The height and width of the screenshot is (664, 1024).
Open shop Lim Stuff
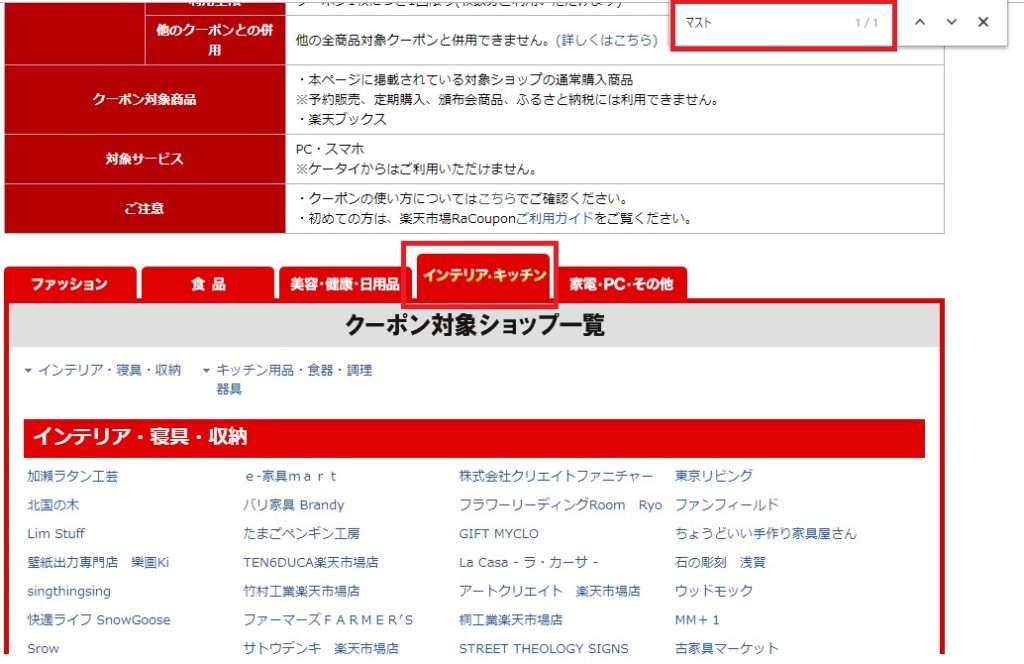(56, 533)
